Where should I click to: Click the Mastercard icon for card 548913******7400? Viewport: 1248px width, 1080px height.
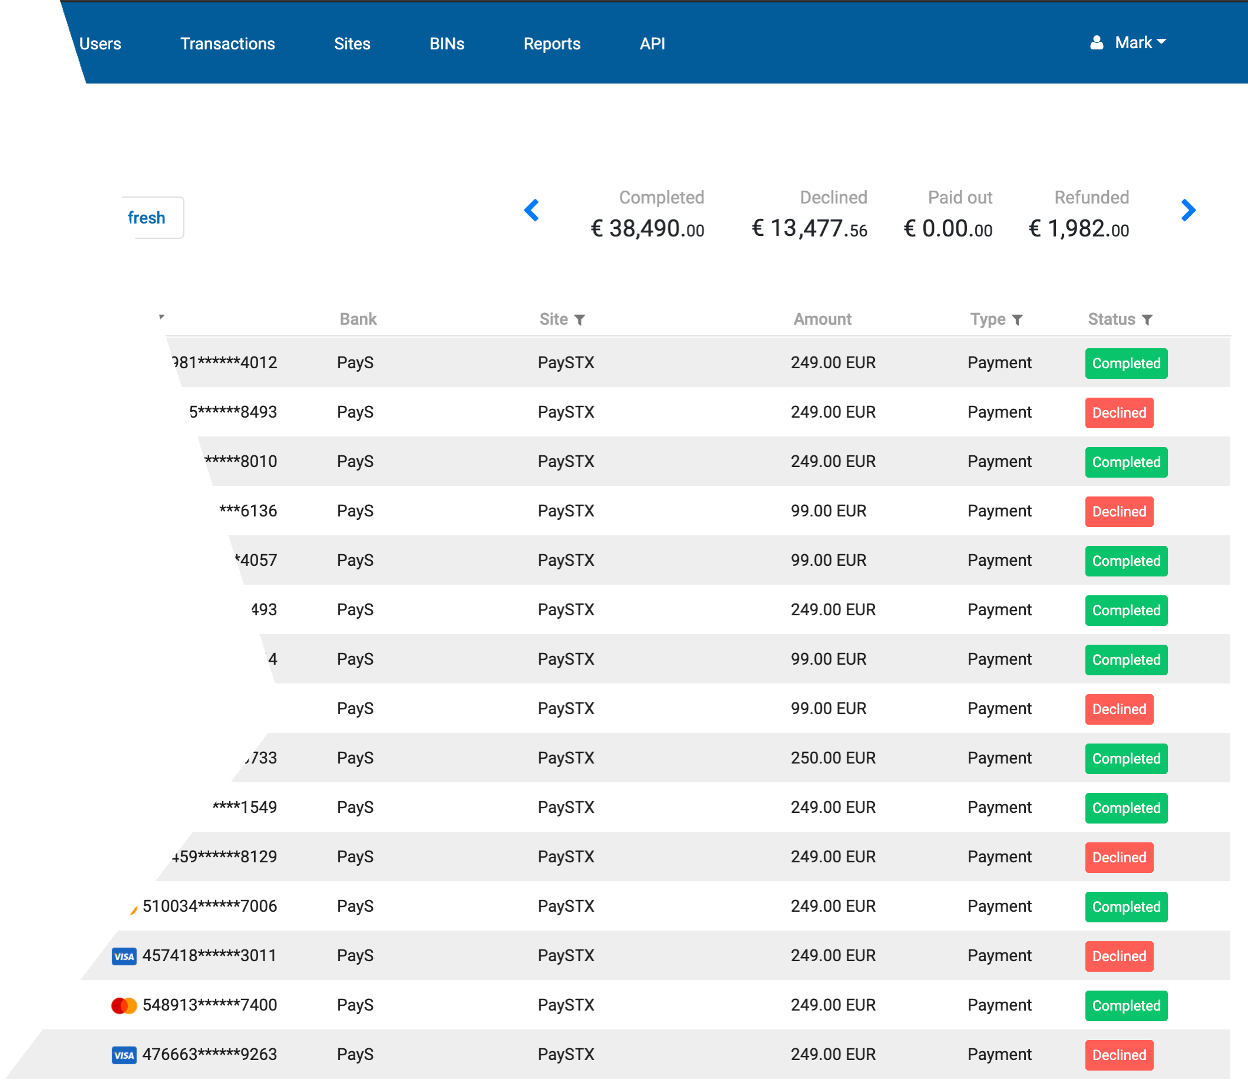124,1006
